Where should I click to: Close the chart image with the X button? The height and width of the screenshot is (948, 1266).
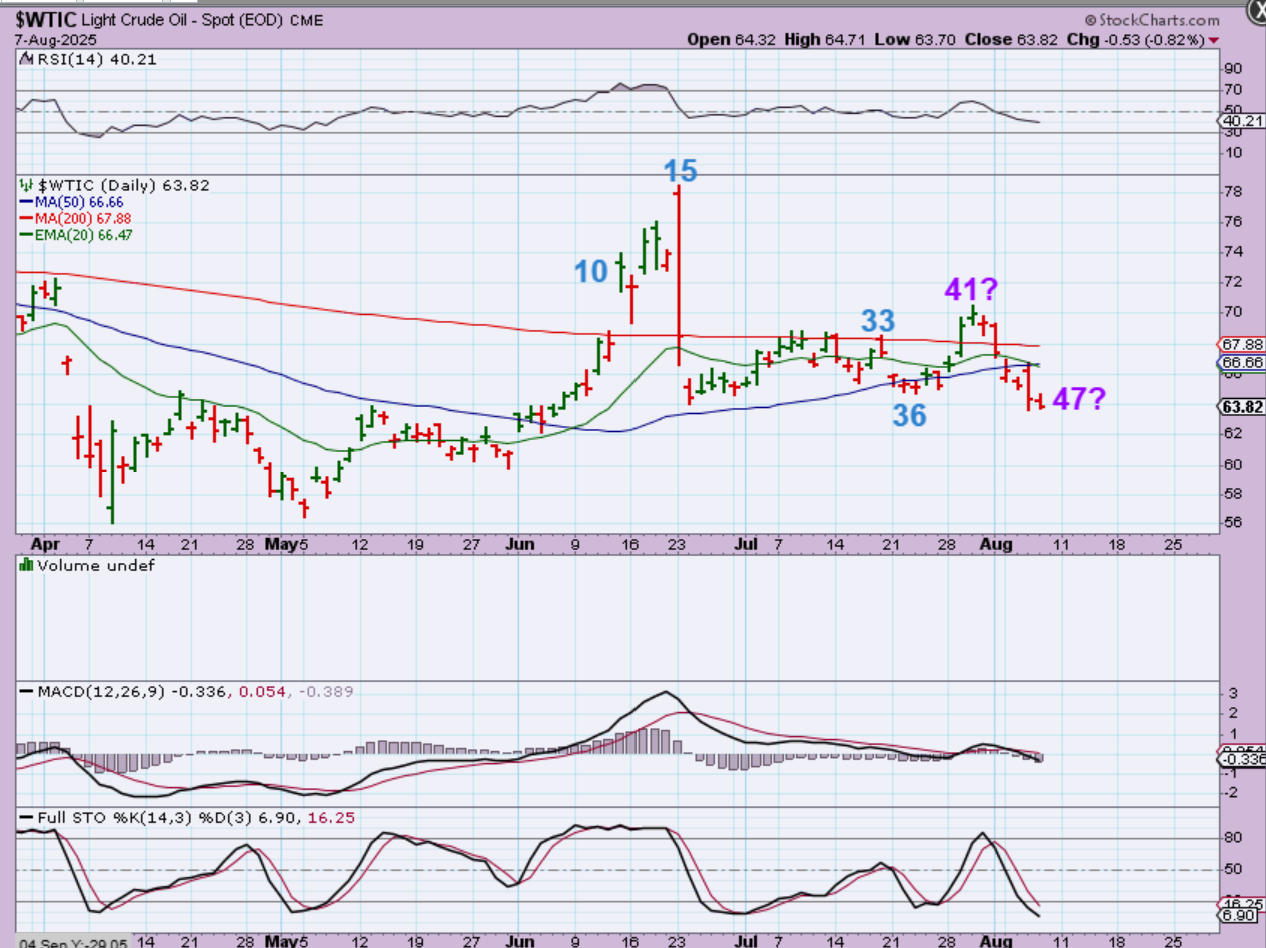pyautogui.click(x=1256, y=10)
